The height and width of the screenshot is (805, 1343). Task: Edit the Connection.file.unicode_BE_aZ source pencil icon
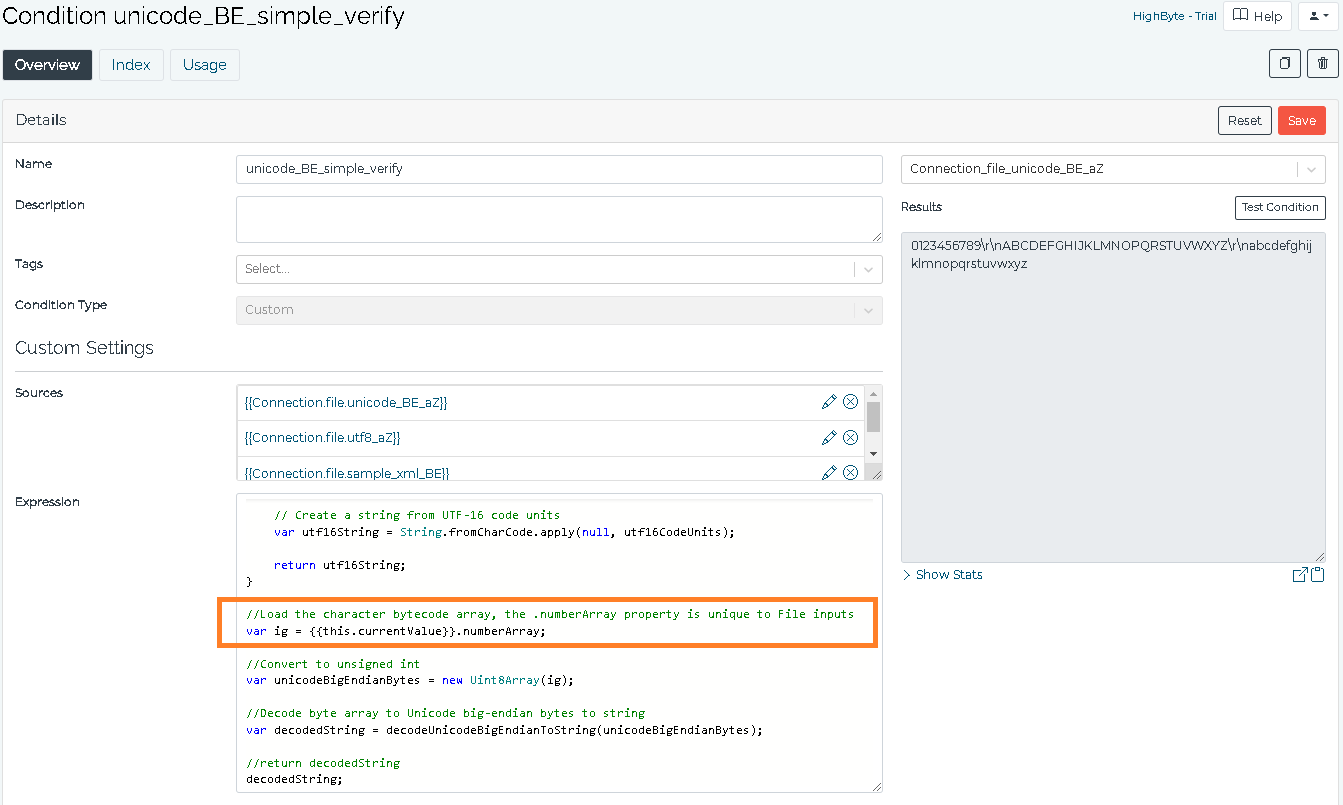pyautogui.click(x=828, y=401)
